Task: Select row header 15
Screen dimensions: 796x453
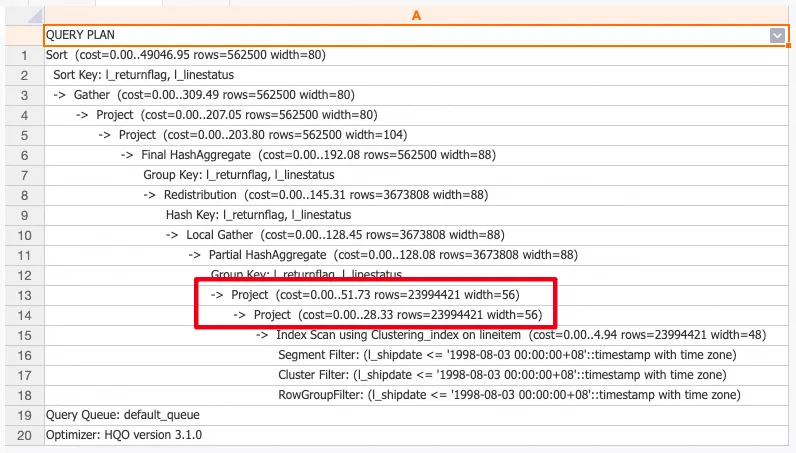Action: tap(24, 335)
